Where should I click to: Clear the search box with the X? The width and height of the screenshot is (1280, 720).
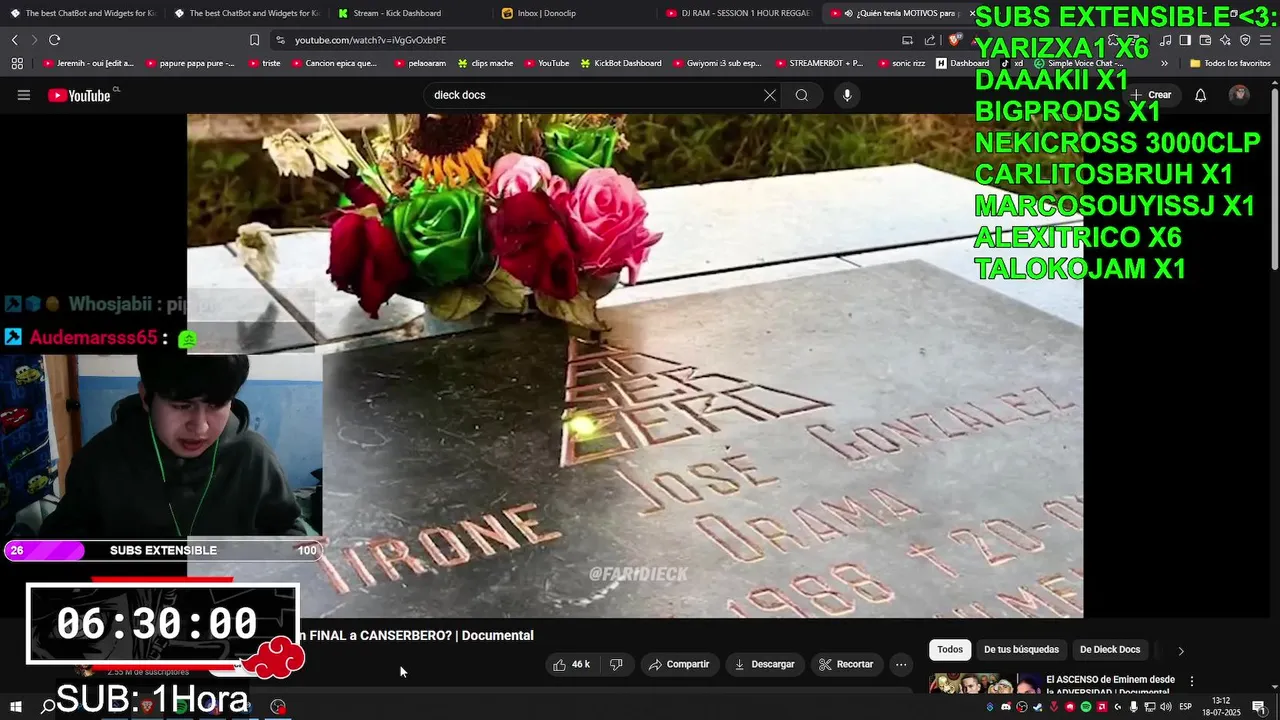[770, 95]
